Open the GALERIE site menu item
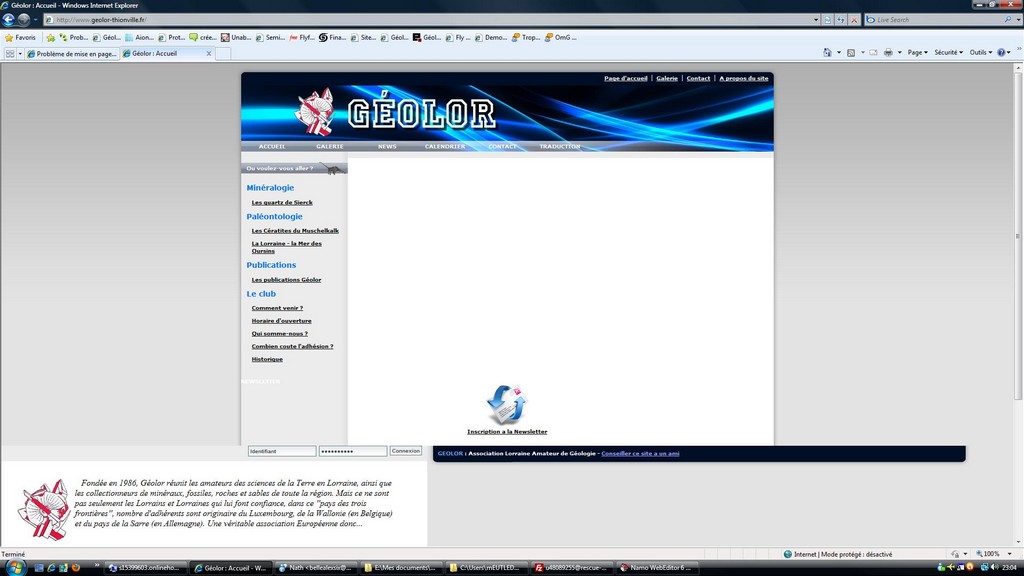The image size is (1024, 576). 330,146
